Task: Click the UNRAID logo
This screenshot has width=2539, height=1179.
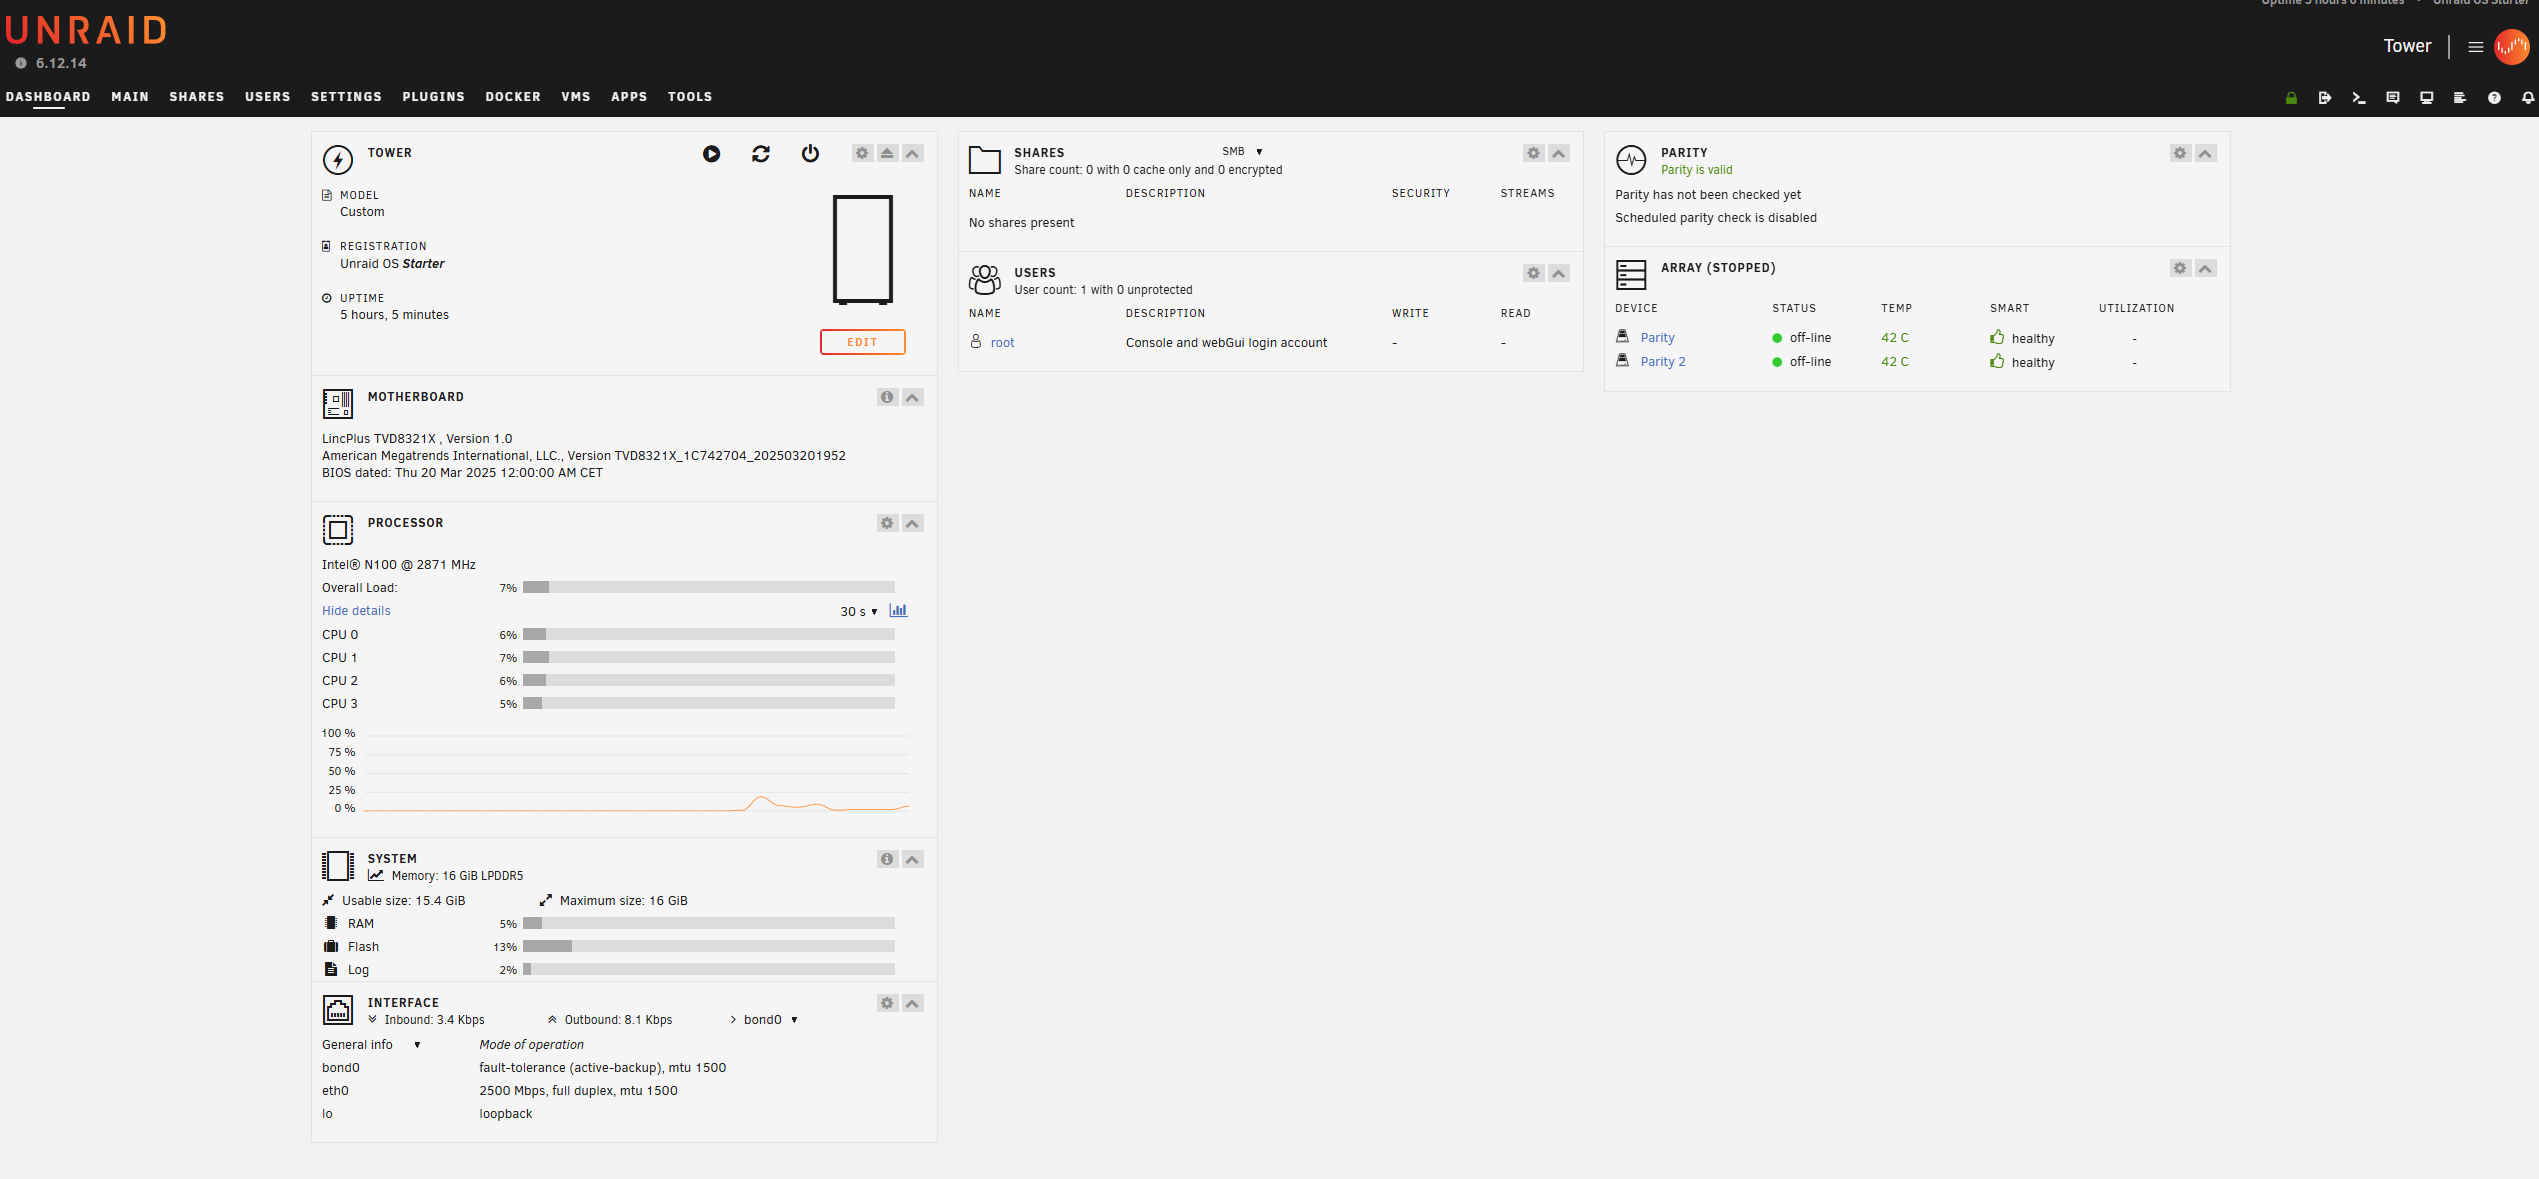Action: [x=86, y=31]
